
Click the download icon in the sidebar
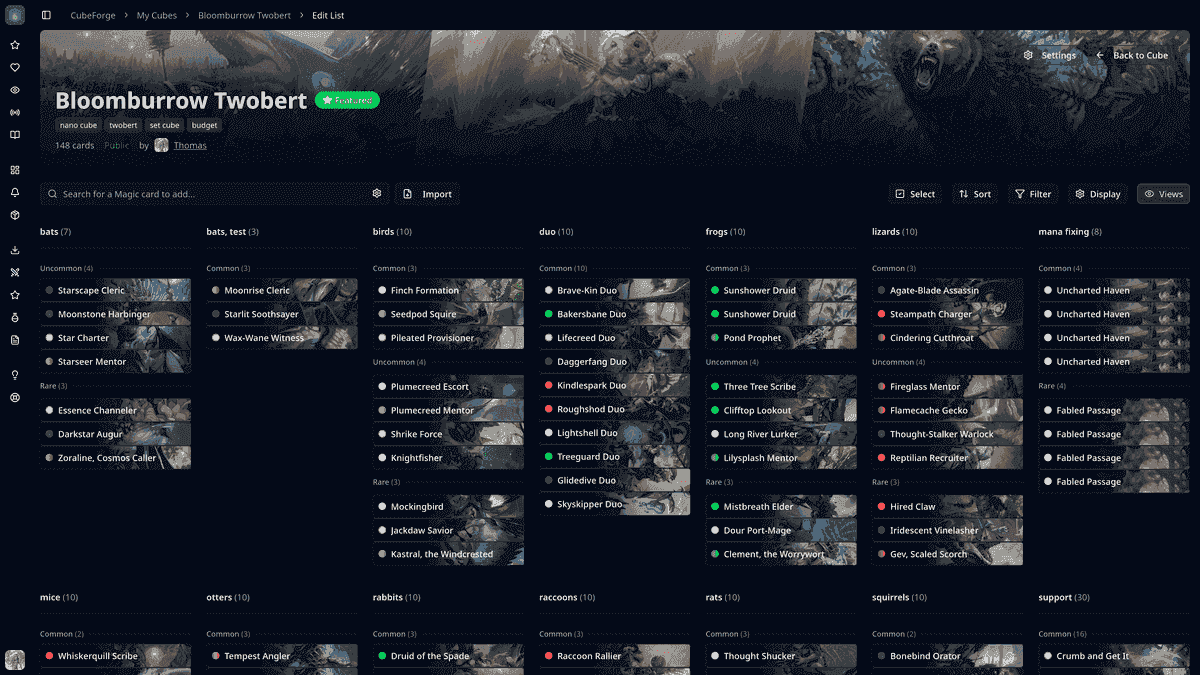15,250
